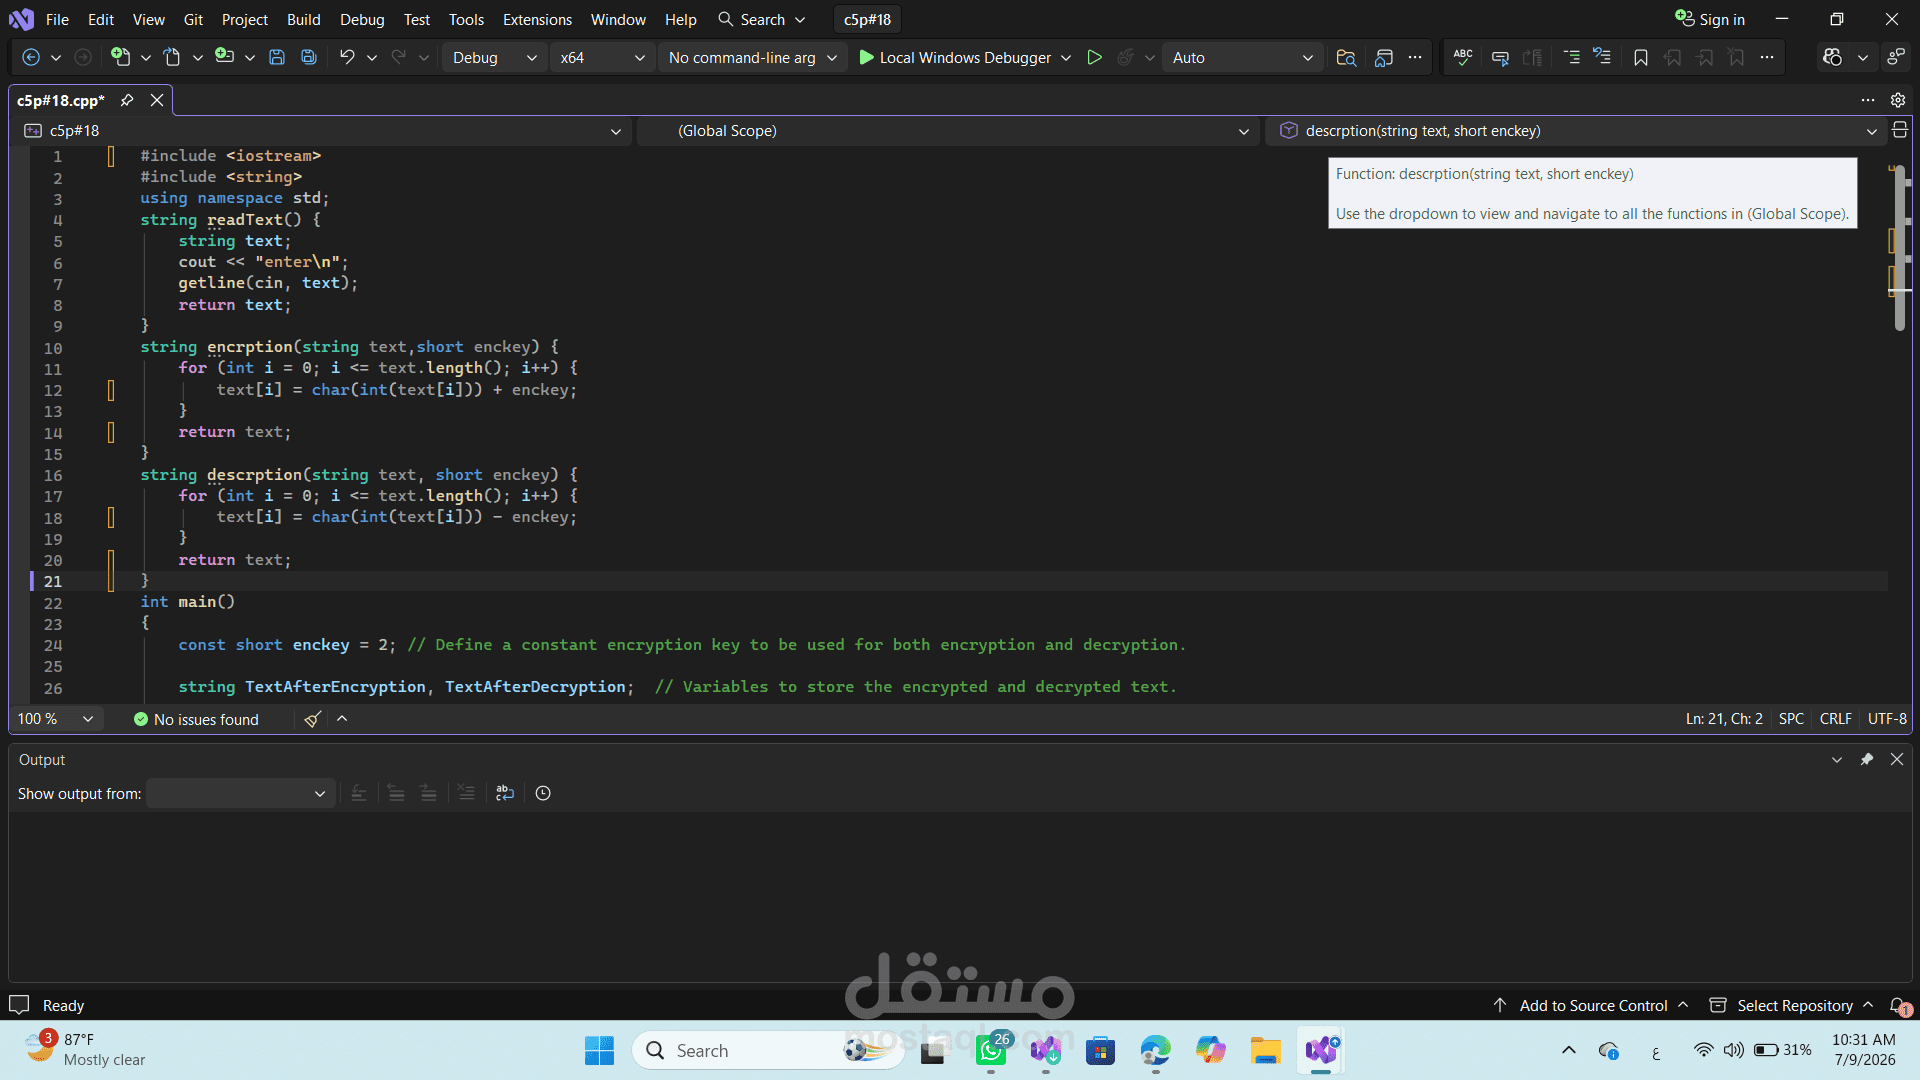Click the ABC spell checker icon
This screenshot has width=1920, height=1080.
click(x=1463, y=58)
